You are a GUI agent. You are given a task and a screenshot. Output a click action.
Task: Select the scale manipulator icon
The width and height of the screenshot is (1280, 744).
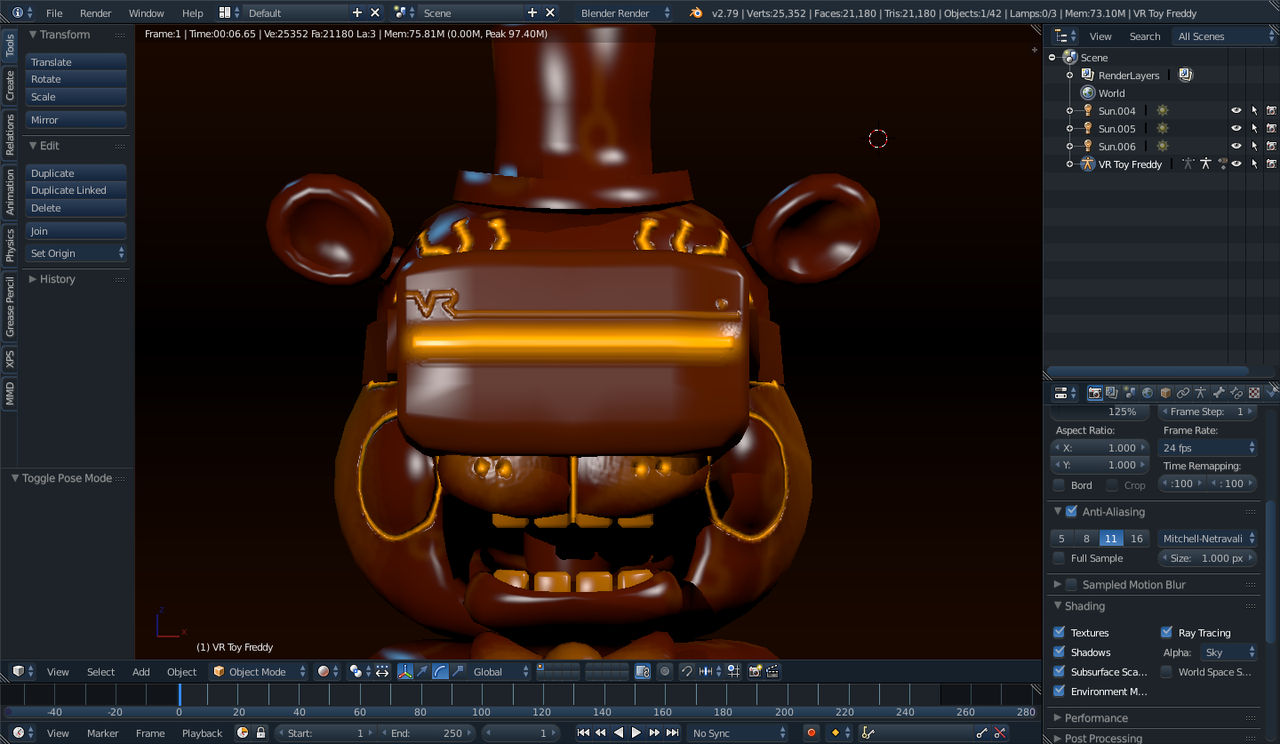(458, 671)
